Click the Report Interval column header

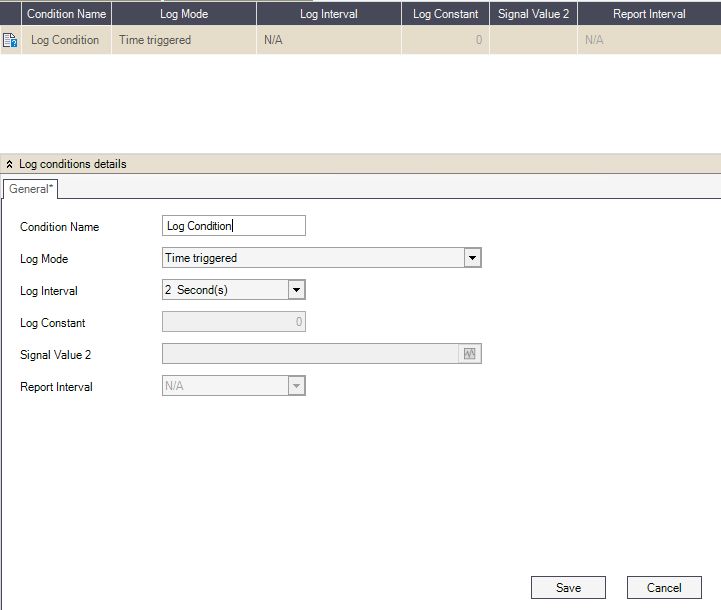[x=649, y=14]
